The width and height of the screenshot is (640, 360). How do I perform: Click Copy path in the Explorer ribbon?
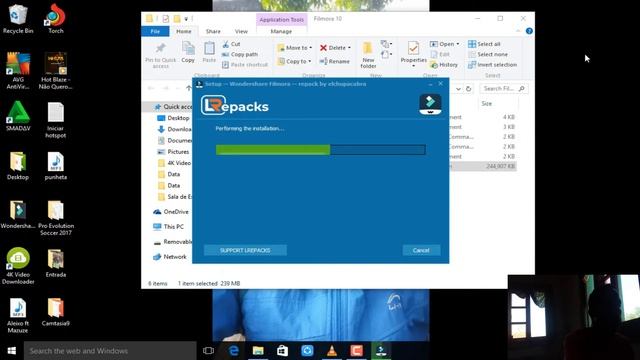[240, 54]
